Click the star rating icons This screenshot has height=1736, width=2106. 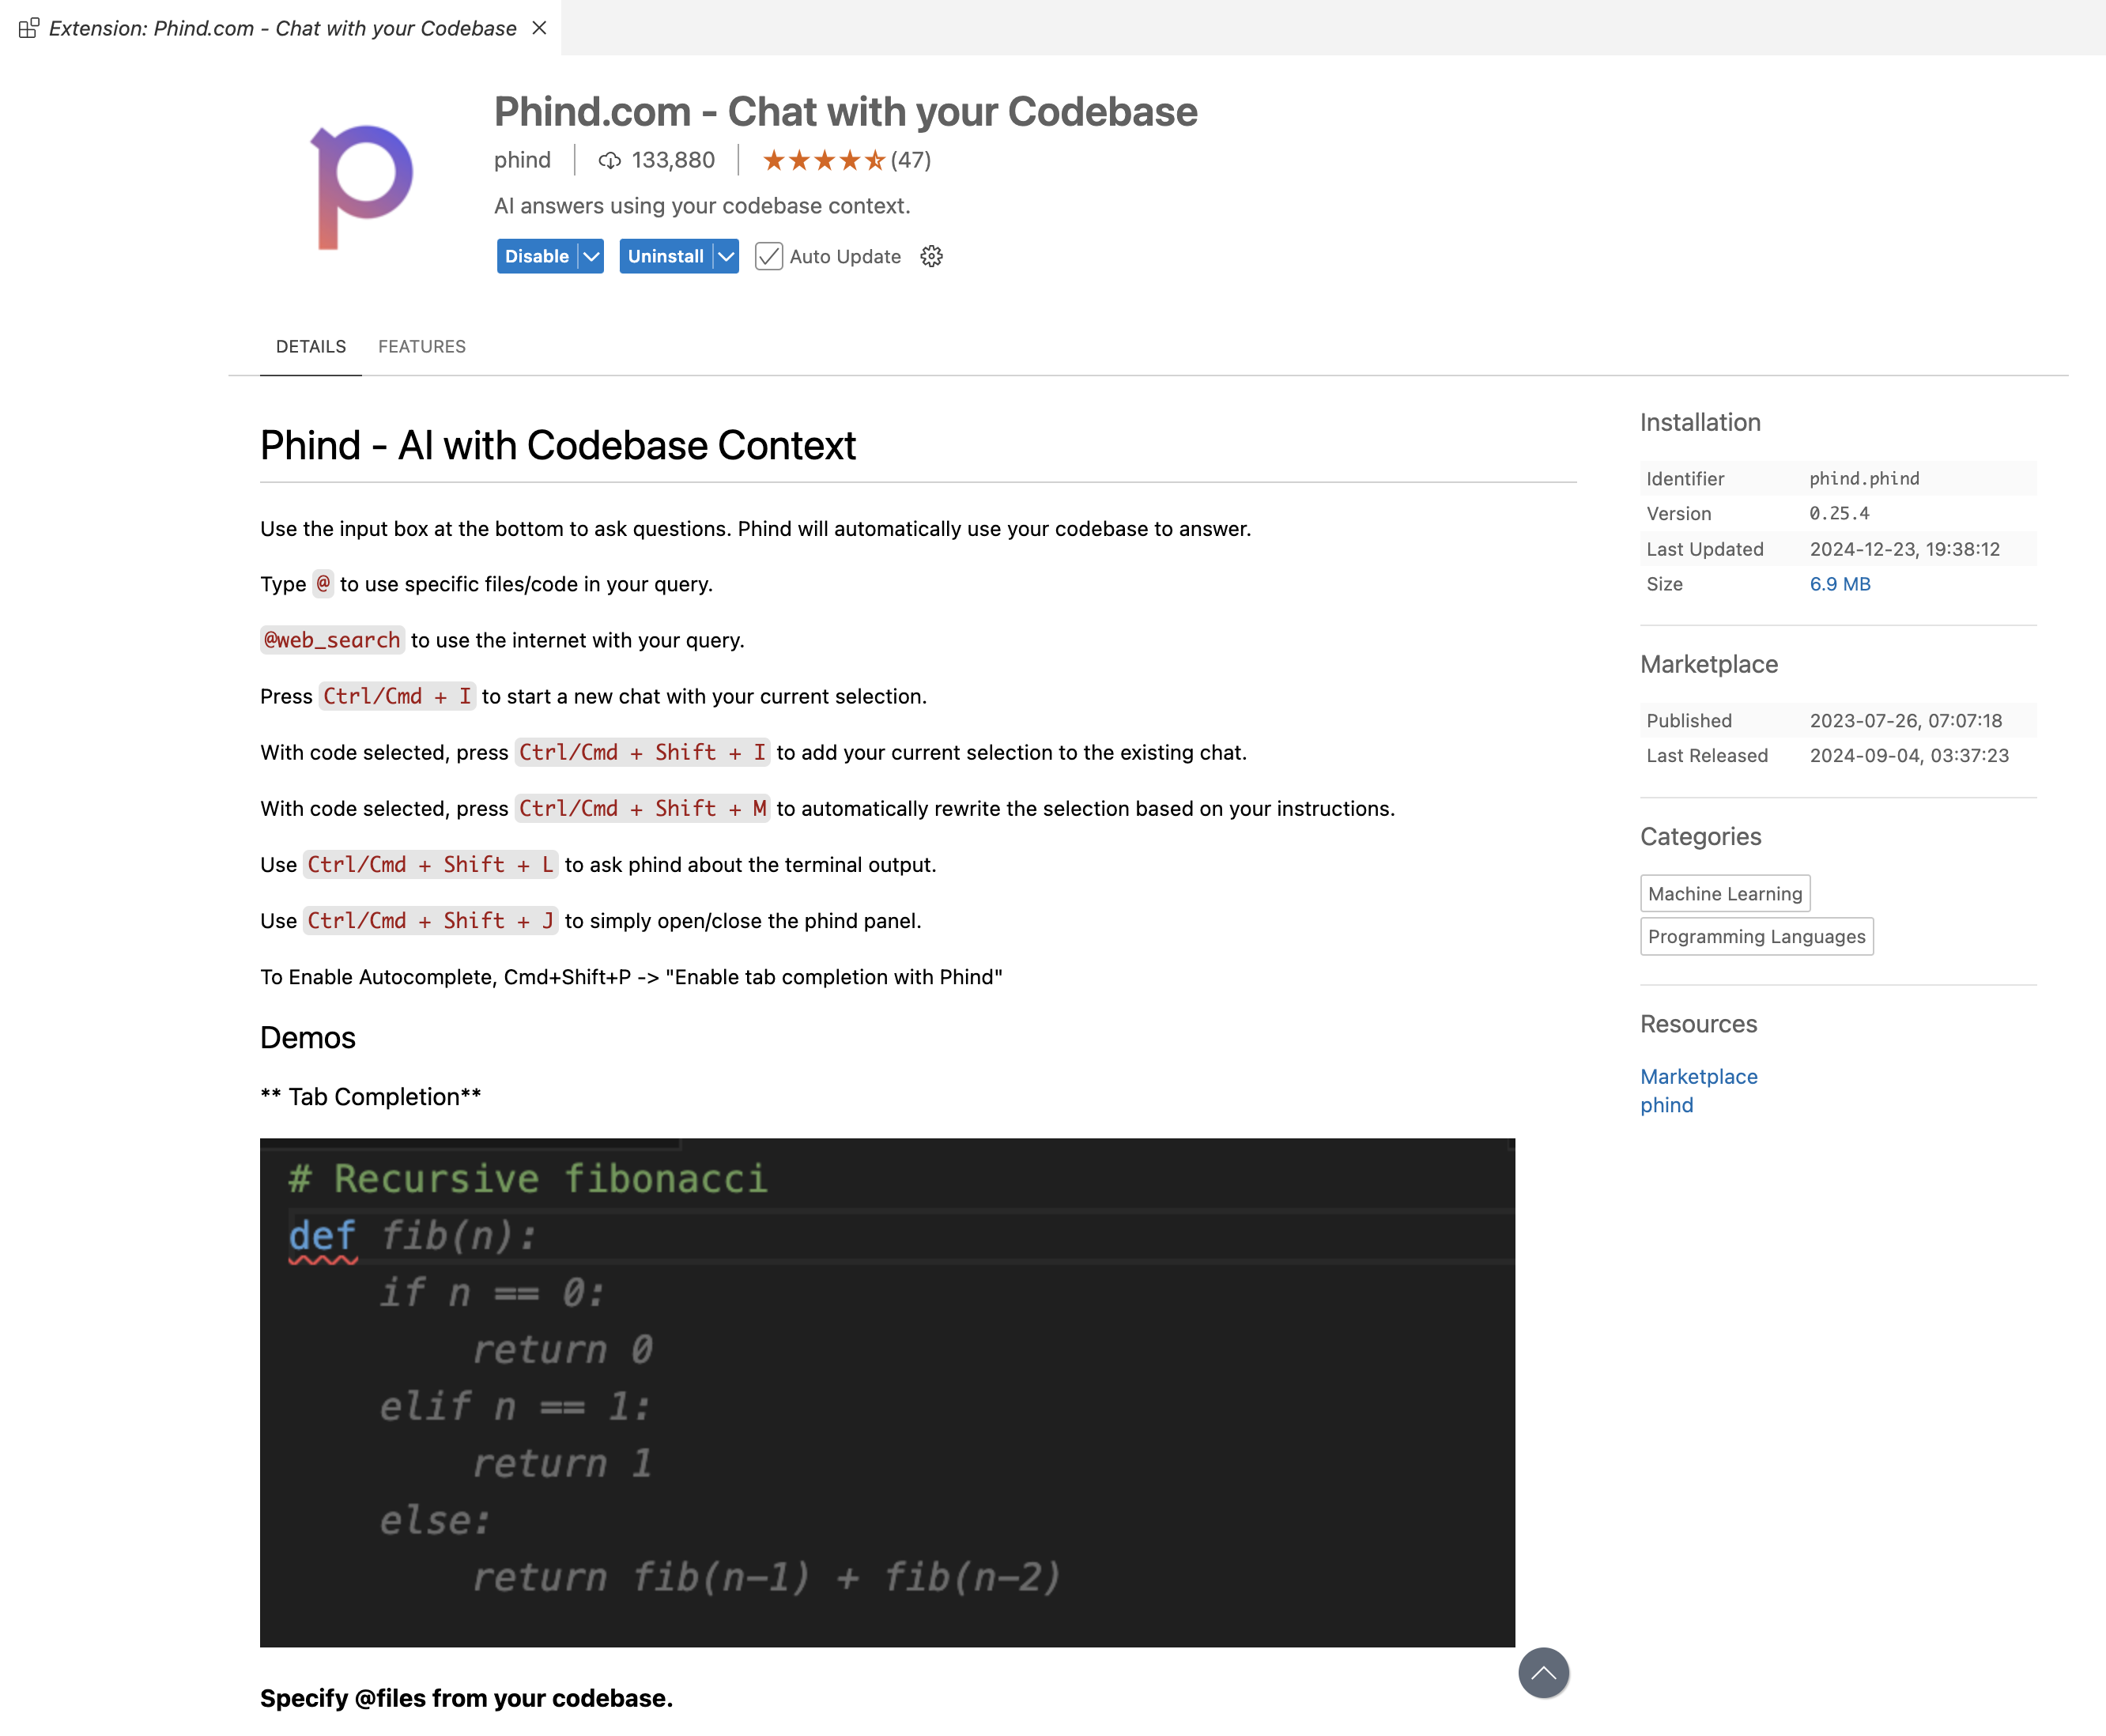coord(823,161)
